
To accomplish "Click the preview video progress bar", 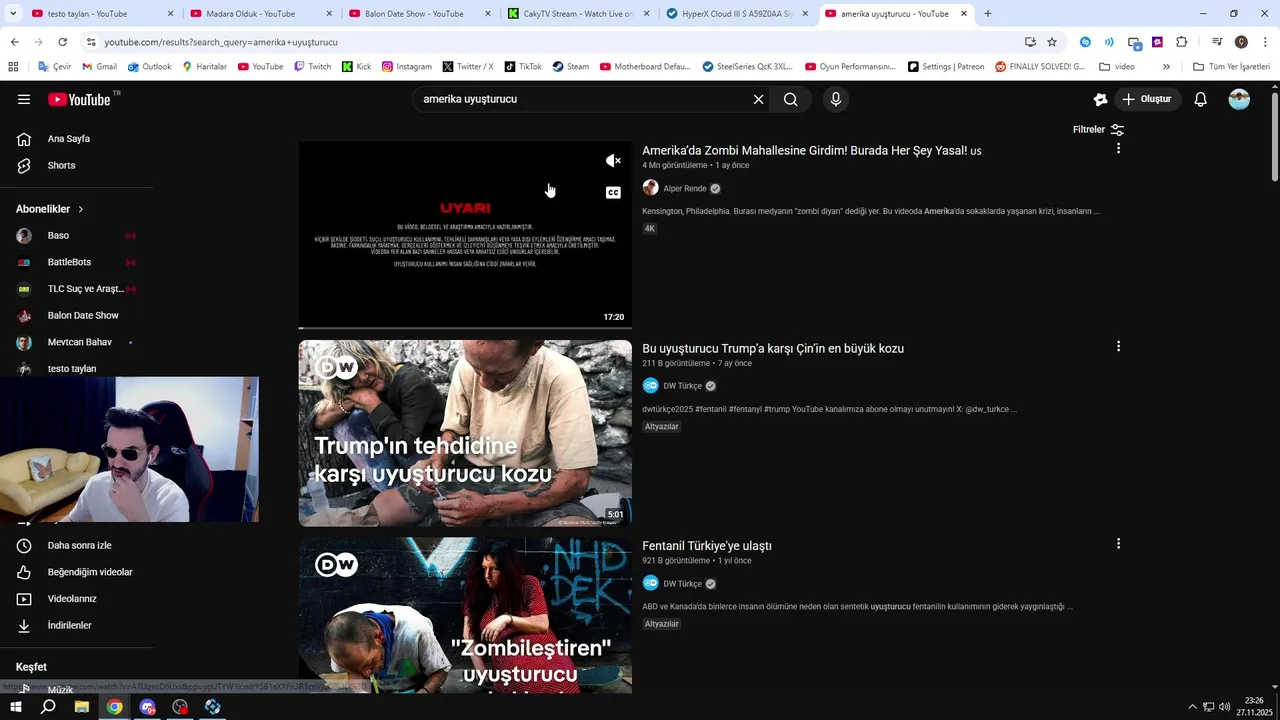I will (465, 327).
